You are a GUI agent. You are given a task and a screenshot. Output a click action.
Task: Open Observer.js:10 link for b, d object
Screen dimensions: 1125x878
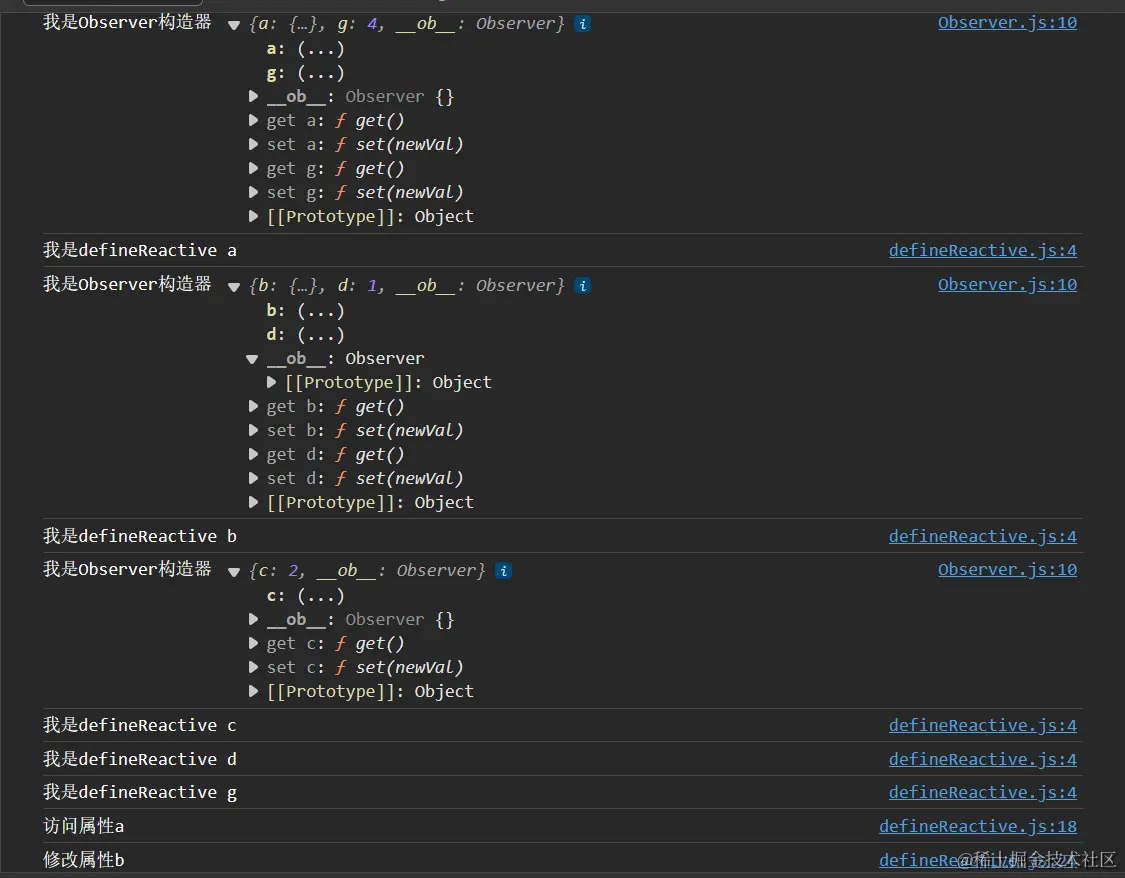tap(1007, 285)
